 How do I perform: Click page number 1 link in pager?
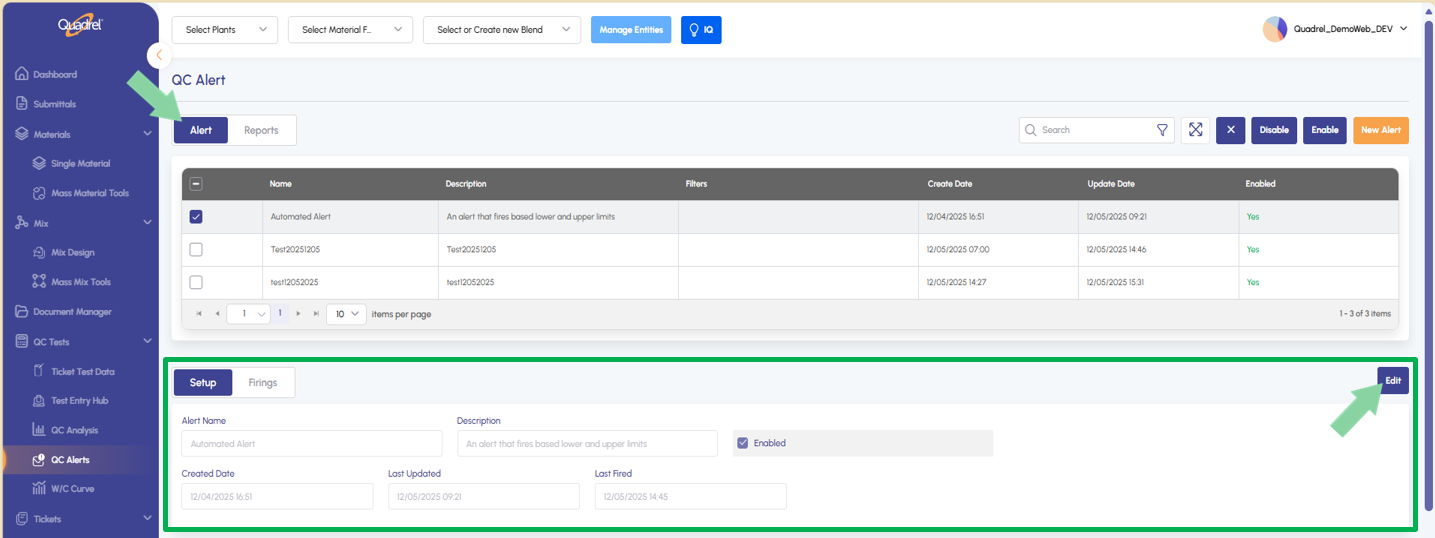[280, 314]
